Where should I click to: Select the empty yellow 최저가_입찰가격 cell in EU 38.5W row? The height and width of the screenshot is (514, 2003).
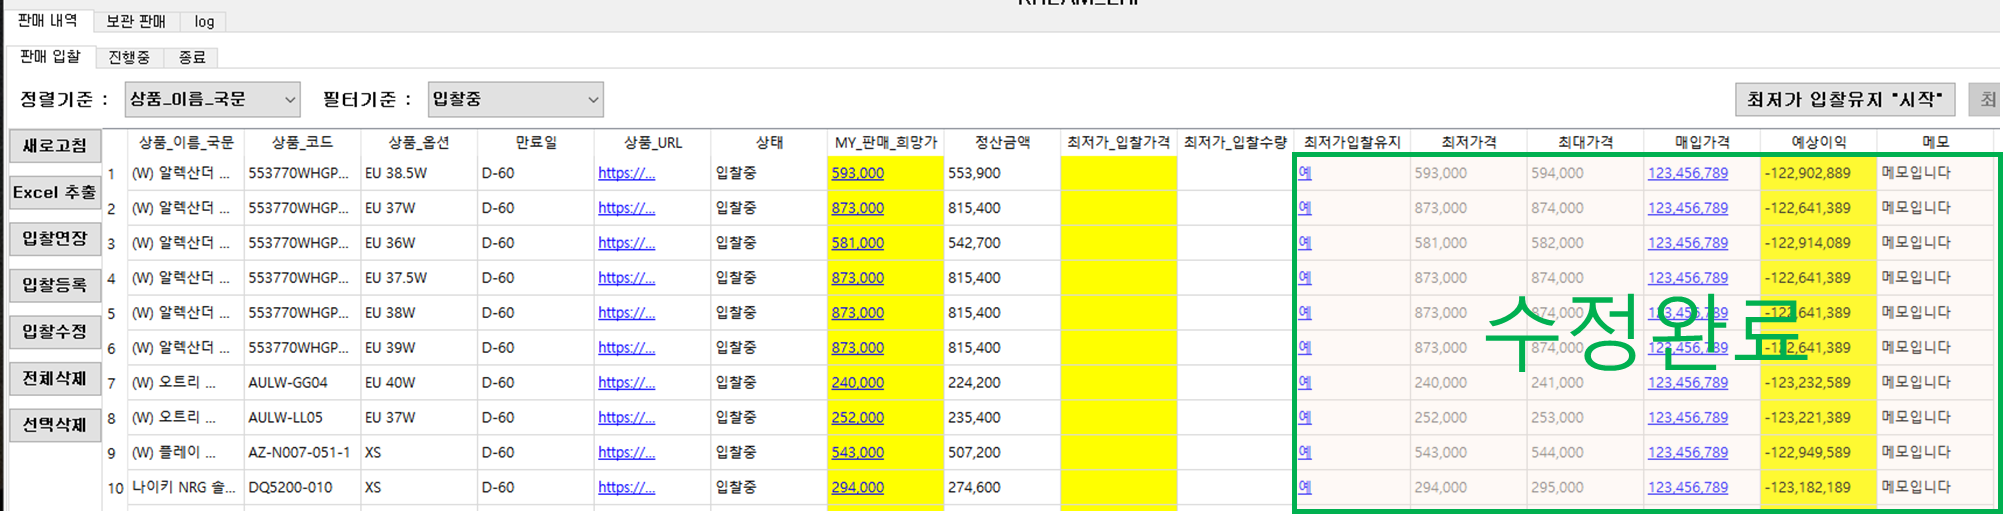pos(1119,173)
